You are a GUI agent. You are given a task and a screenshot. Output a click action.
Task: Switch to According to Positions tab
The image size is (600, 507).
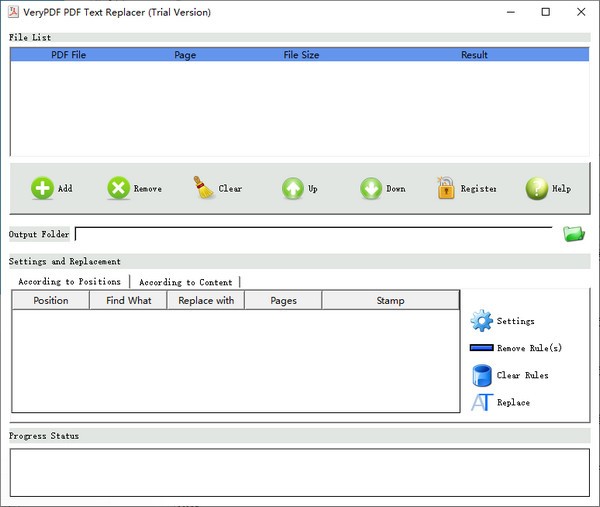[x=70, y=282]
